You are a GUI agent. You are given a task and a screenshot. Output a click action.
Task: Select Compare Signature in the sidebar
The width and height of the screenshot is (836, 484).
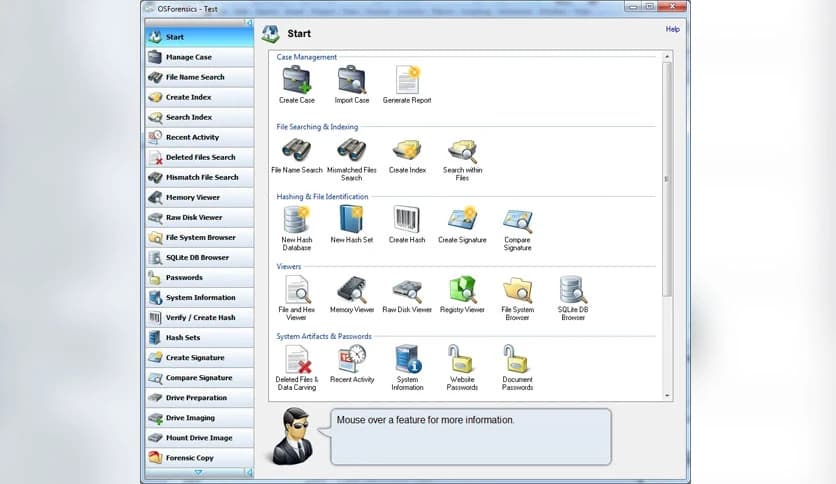point(199,377)
